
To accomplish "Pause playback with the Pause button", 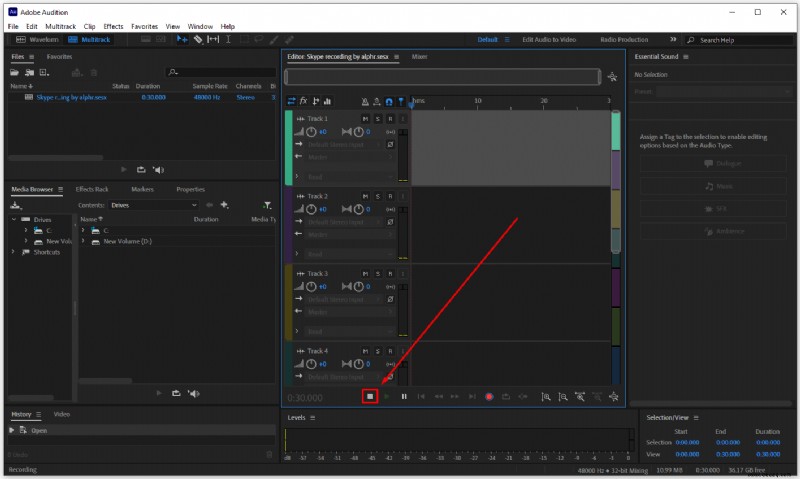I will (404, 396).
